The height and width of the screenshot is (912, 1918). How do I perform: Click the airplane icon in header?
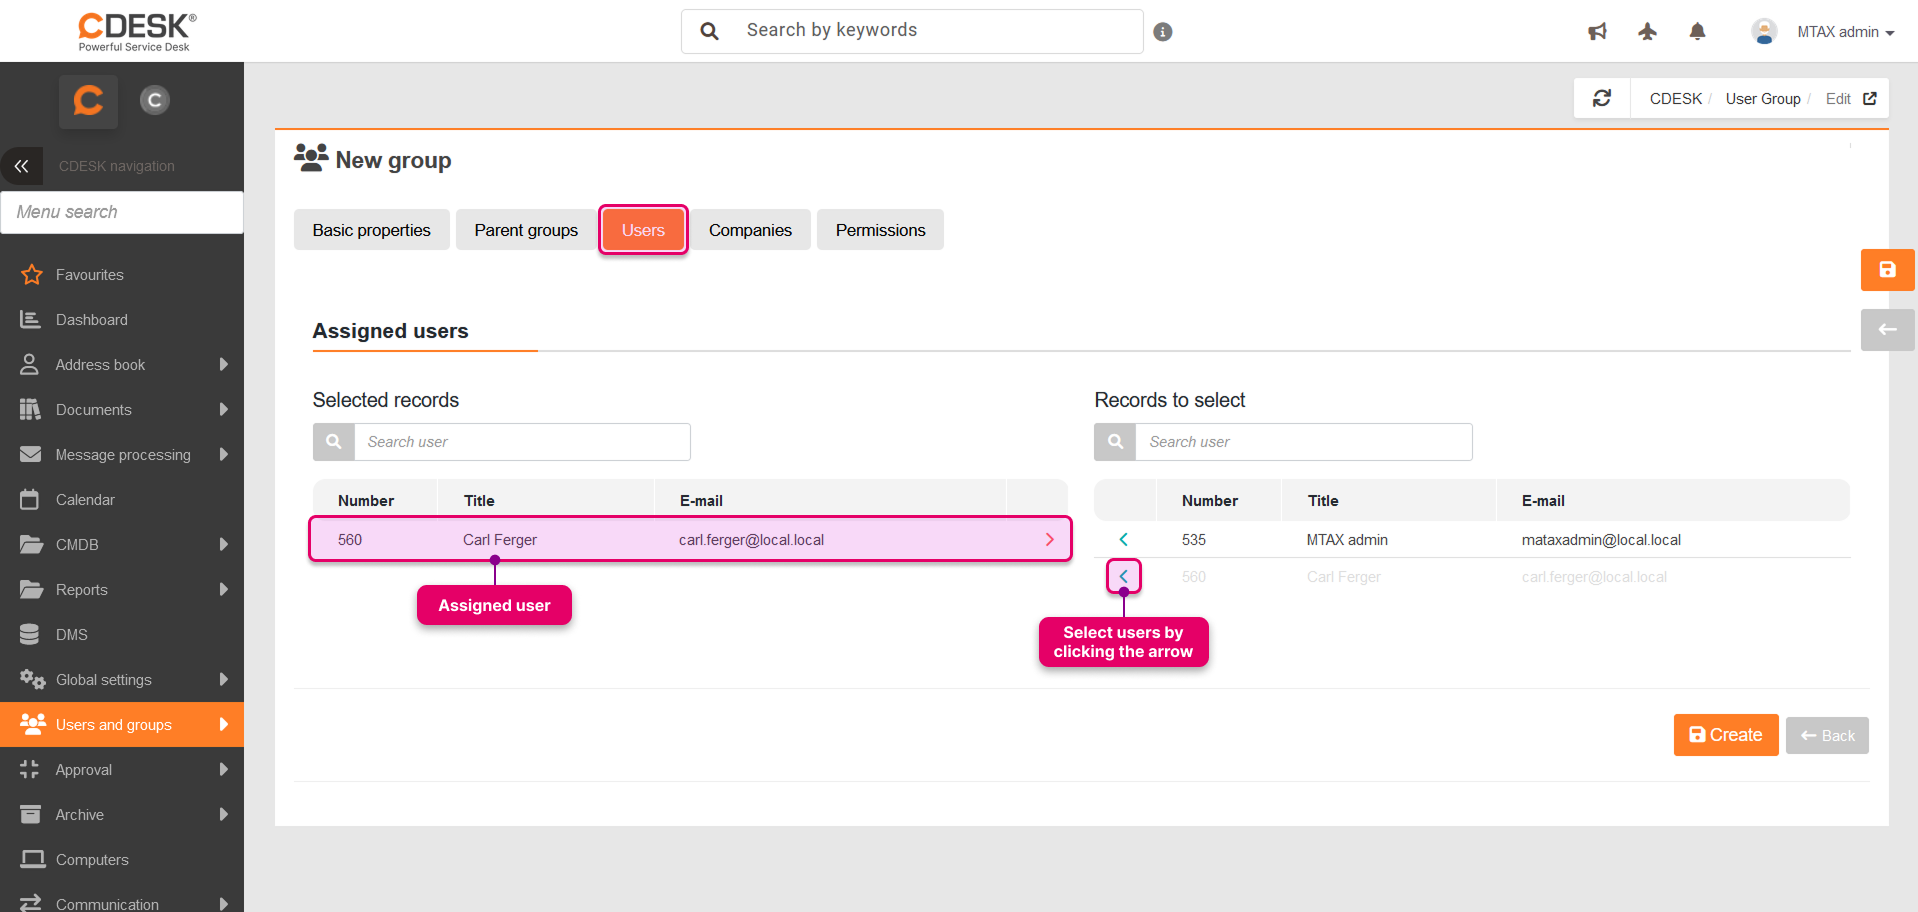(x=1647, y=32)
